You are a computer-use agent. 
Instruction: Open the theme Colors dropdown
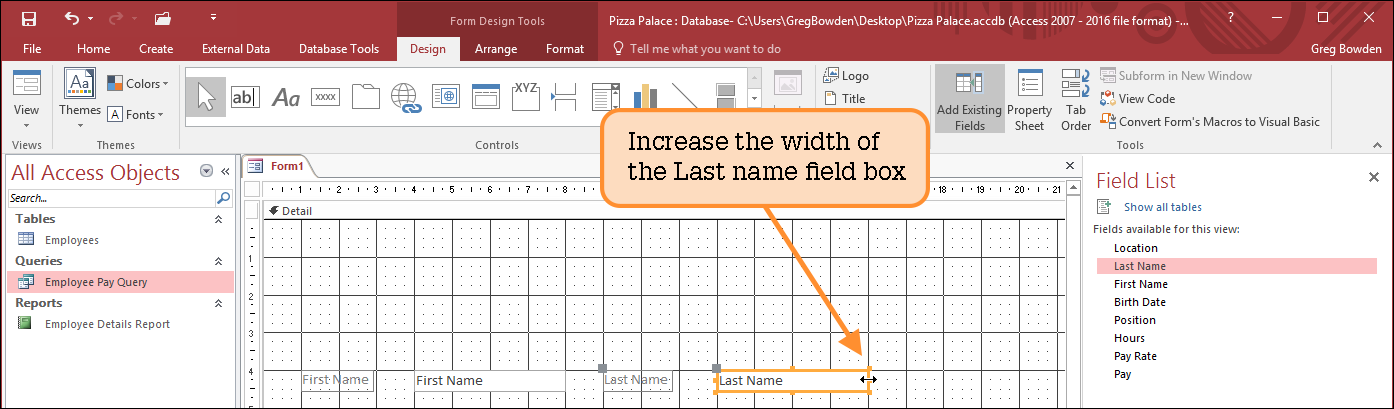pos(138,84)
